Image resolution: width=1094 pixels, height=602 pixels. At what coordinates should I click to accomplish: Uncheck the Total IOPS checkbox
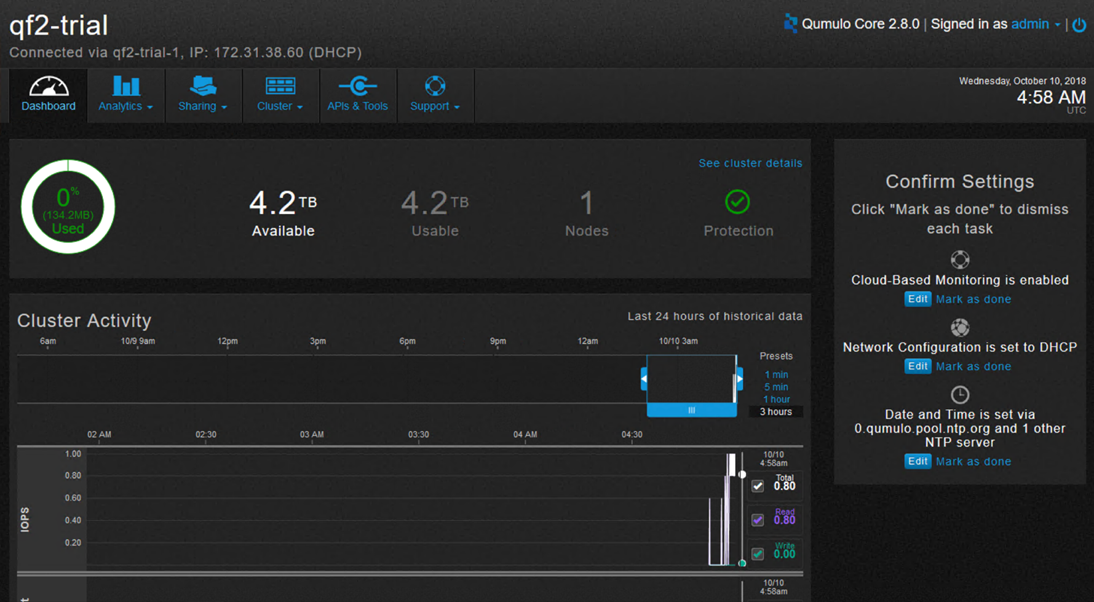[x=757, y=485]
